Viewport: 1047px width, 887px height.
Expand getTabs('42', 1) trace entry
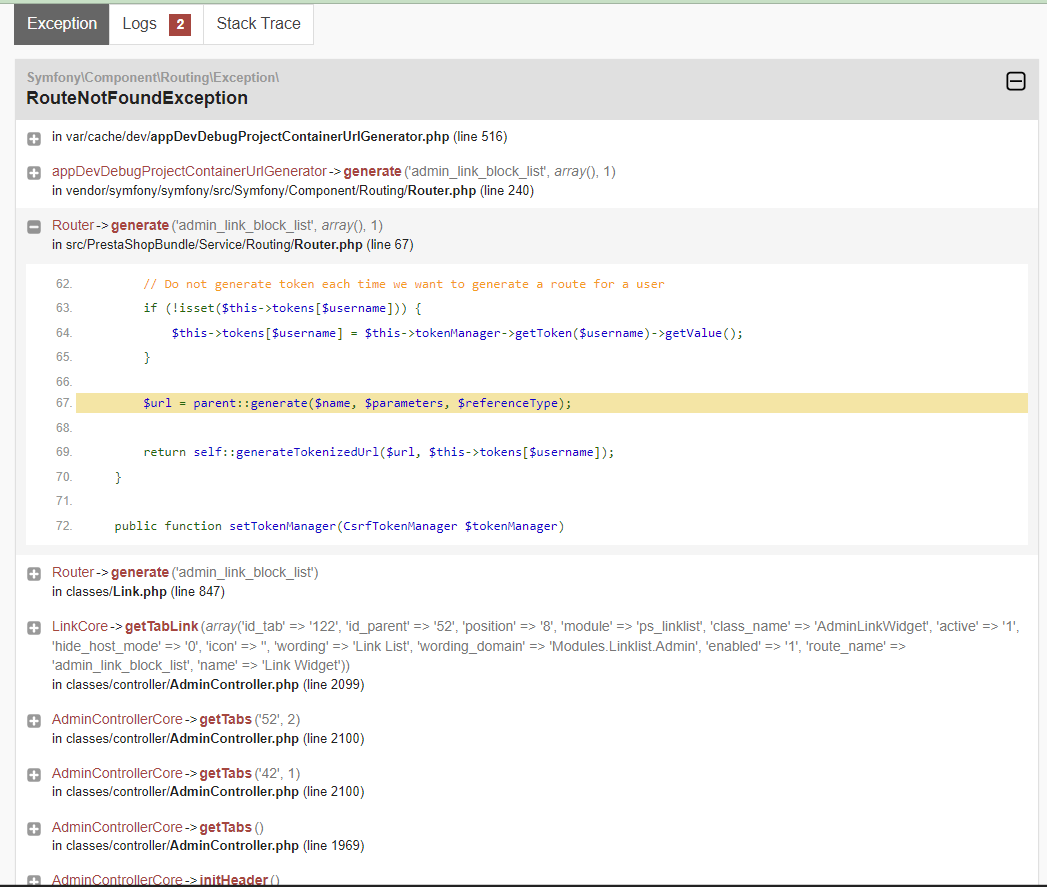click(x=34, y=775)
